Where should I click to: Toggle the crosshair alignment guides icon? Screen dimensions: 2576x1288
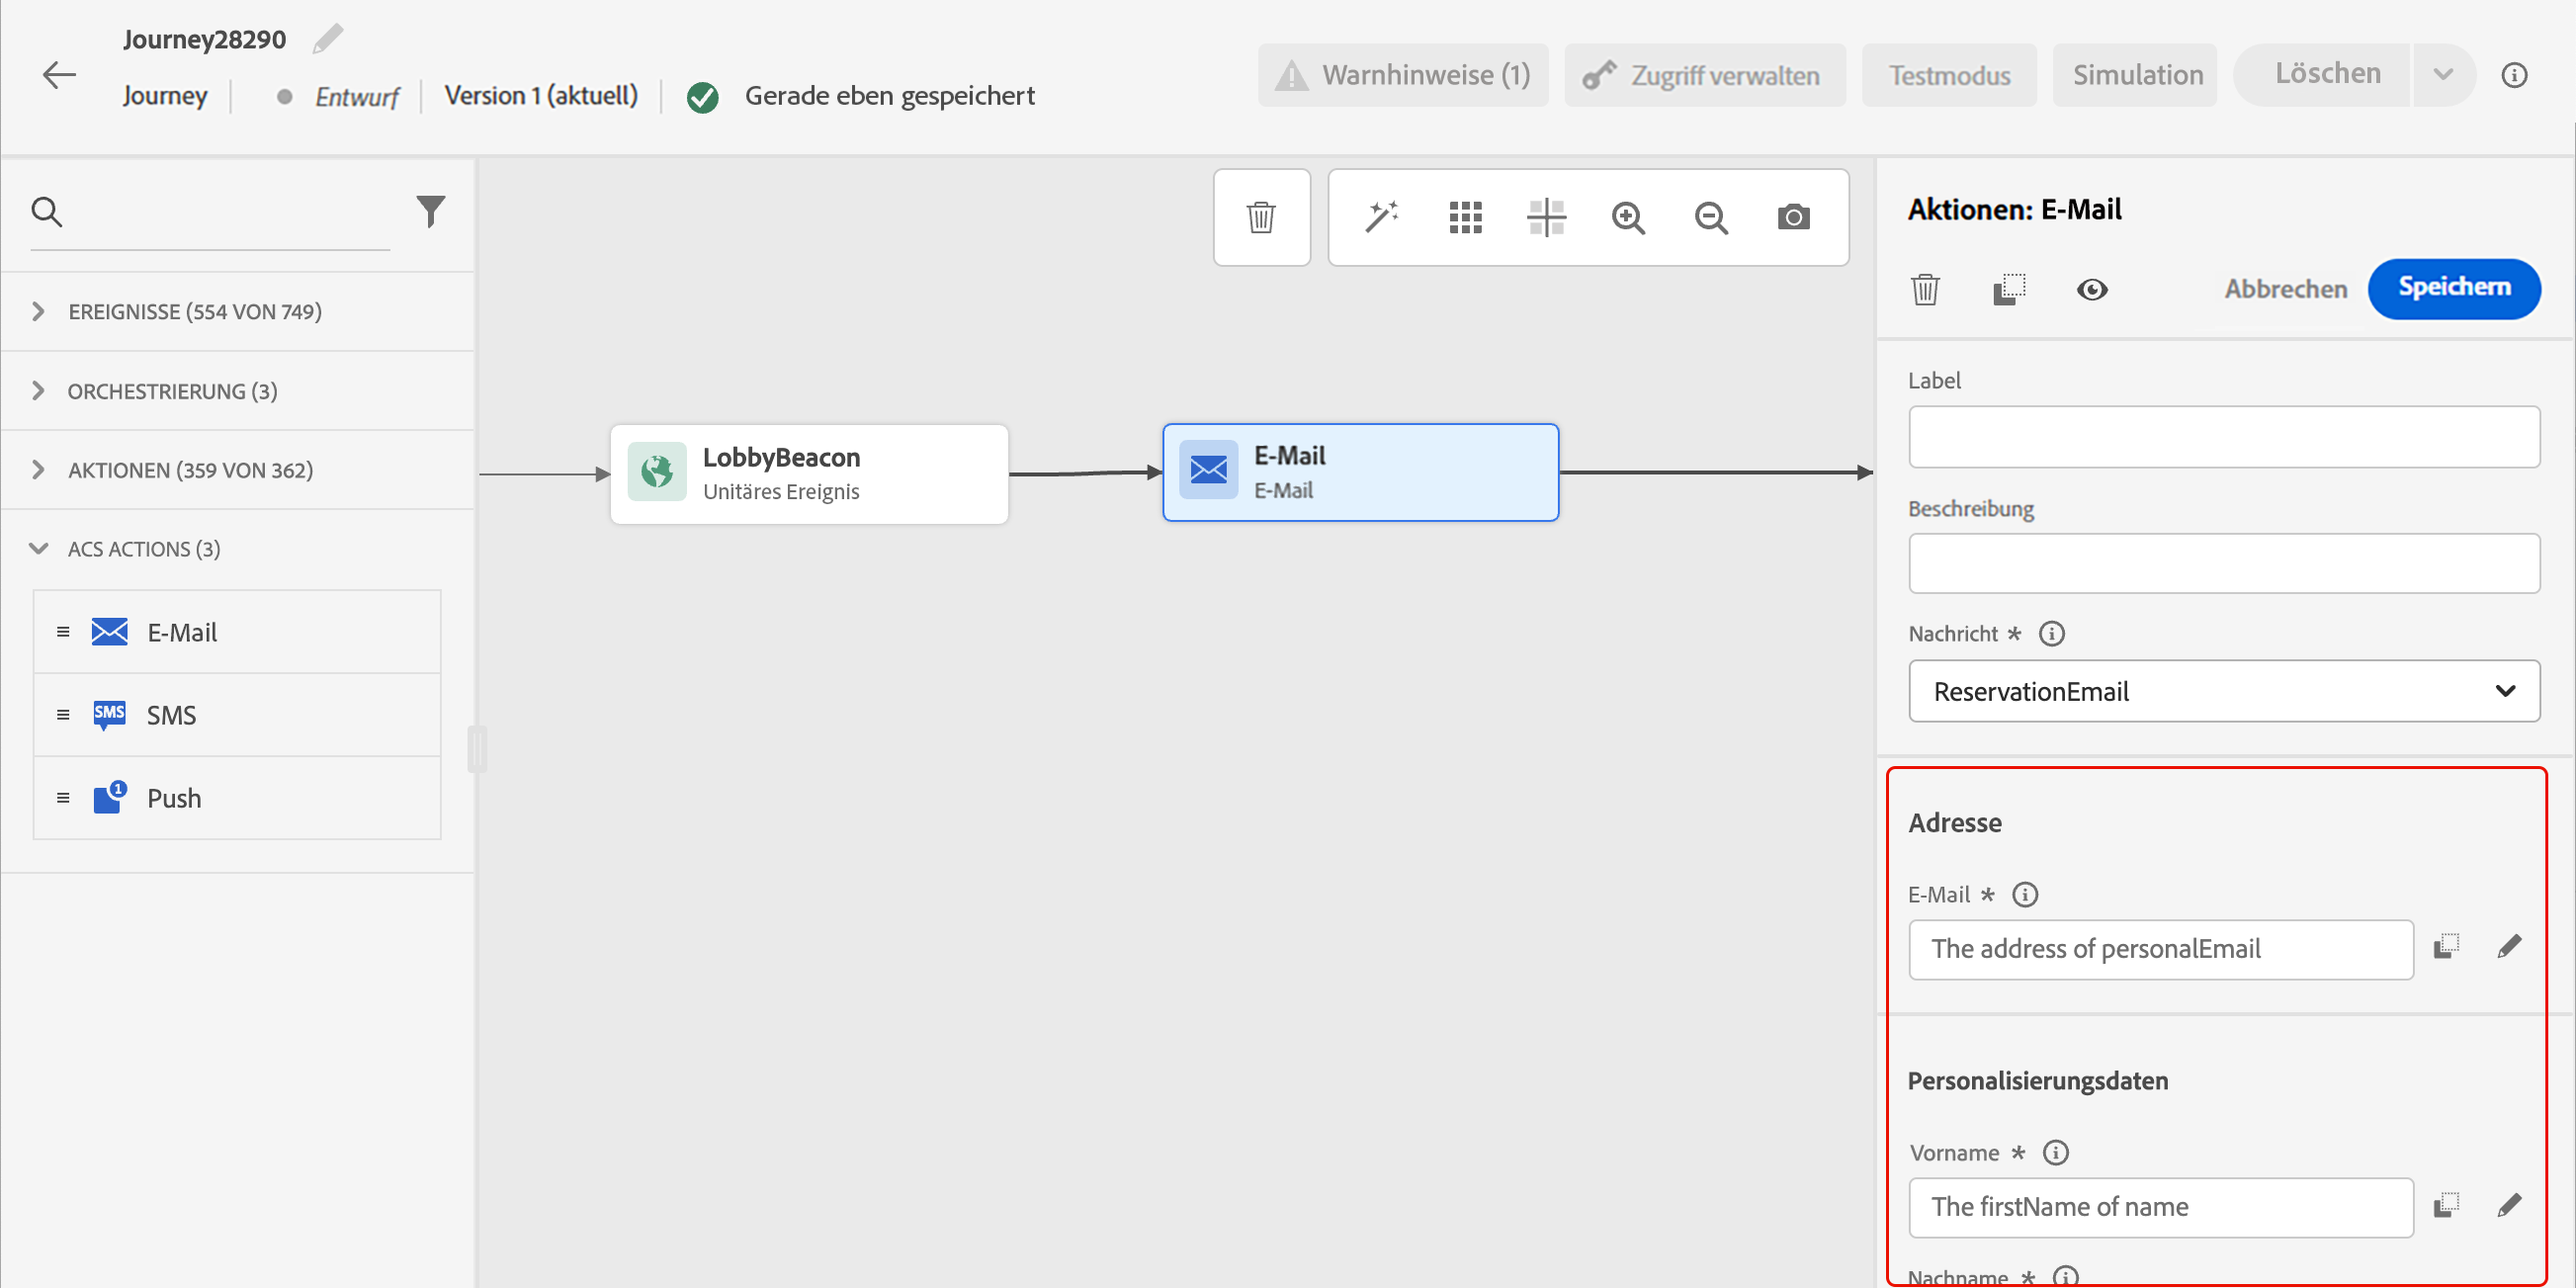tap(1546, 217)
